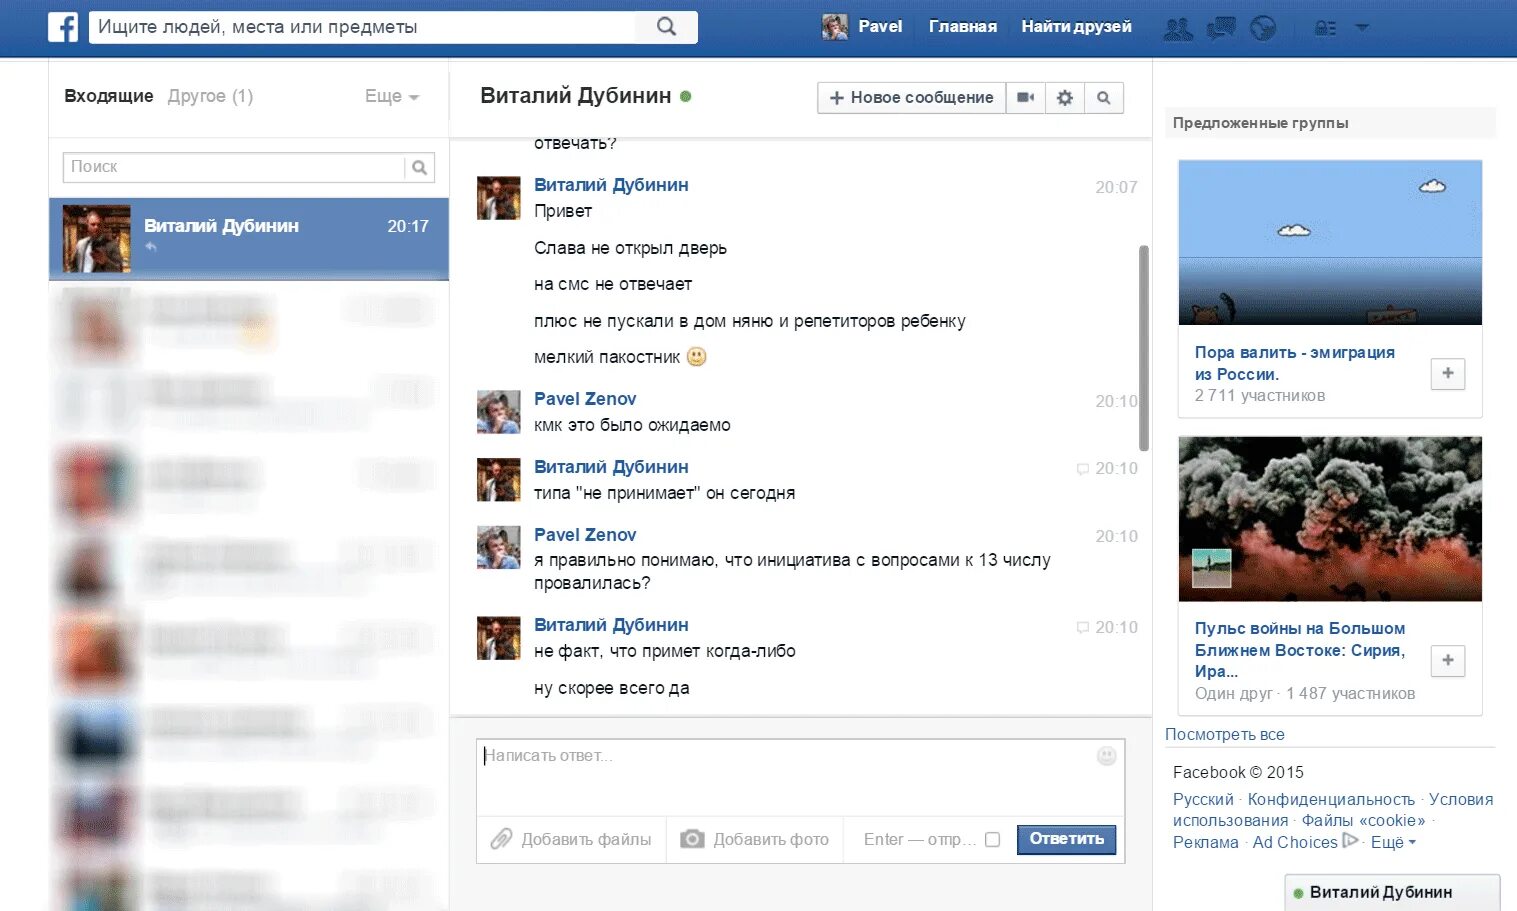Open 'Пора валить - эмиграция из России' group
The height and width of the screenshot is (911, 1517).
[x=1294, y=363]
